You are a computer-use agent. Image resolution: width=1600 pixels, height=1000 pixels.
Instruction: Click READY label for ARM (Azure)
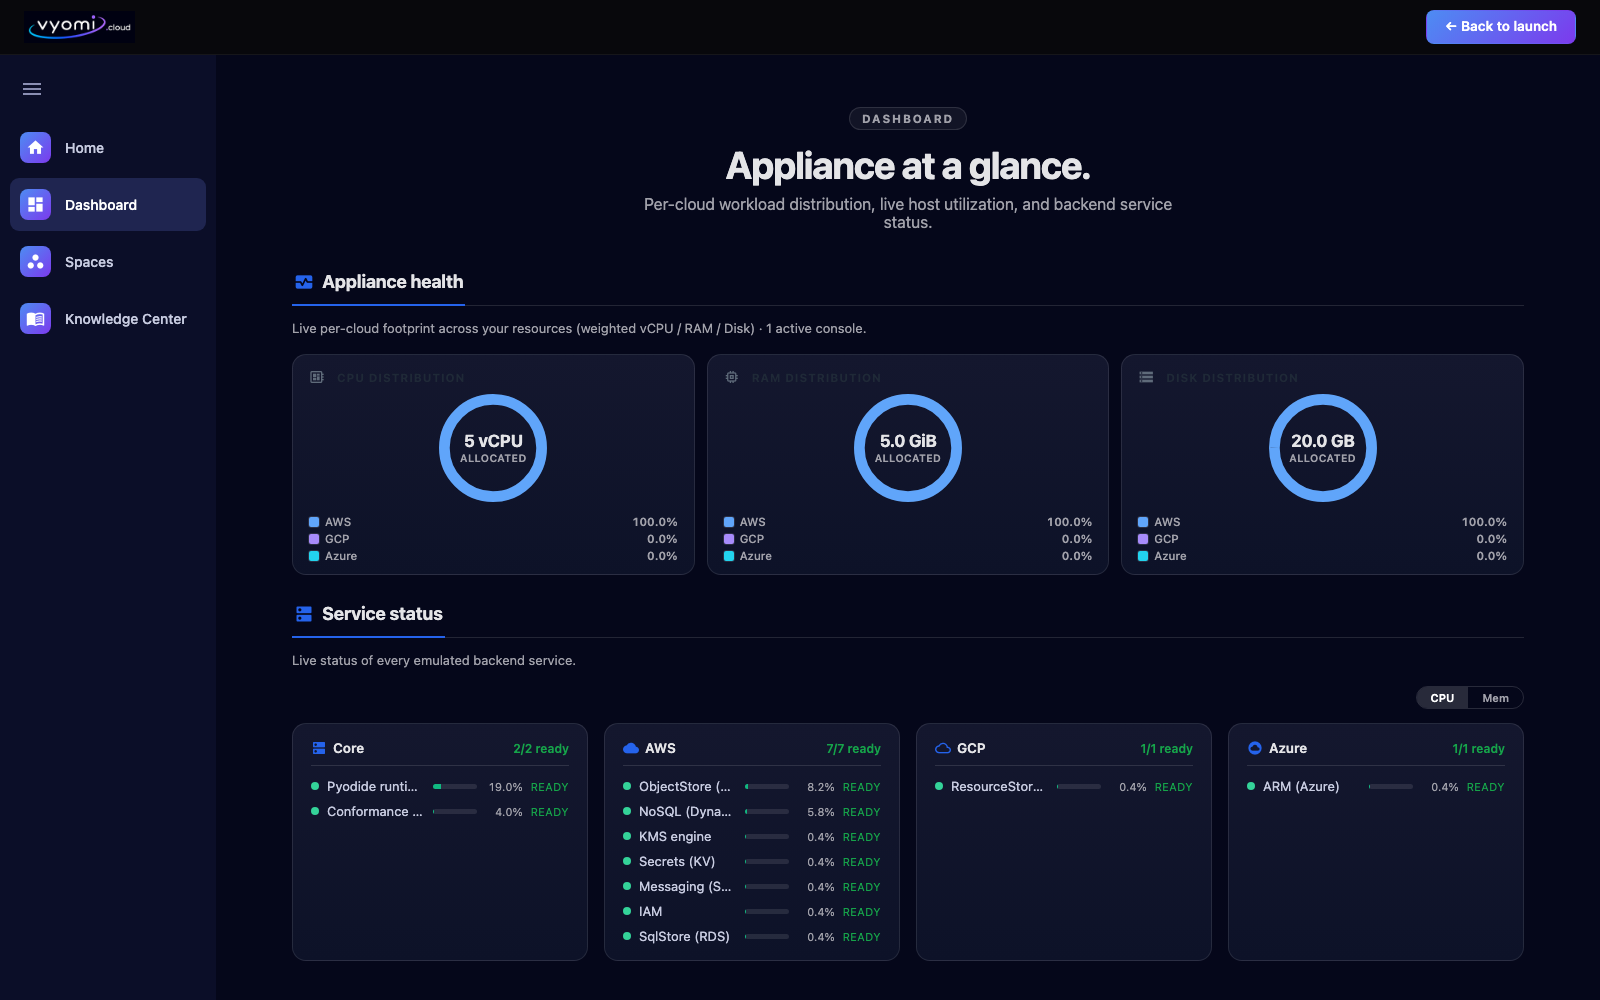(1486, 787)
